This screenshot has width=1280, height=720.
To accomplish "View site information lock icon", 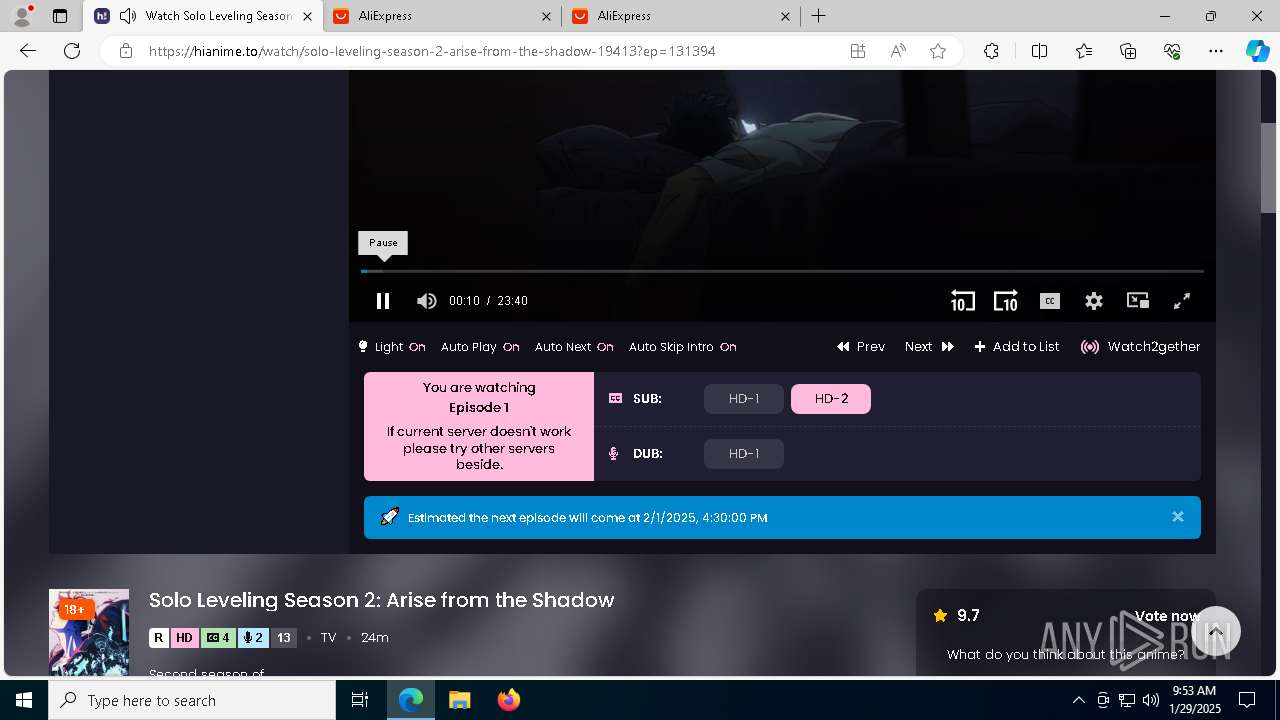I will click(x=126, y=51).
